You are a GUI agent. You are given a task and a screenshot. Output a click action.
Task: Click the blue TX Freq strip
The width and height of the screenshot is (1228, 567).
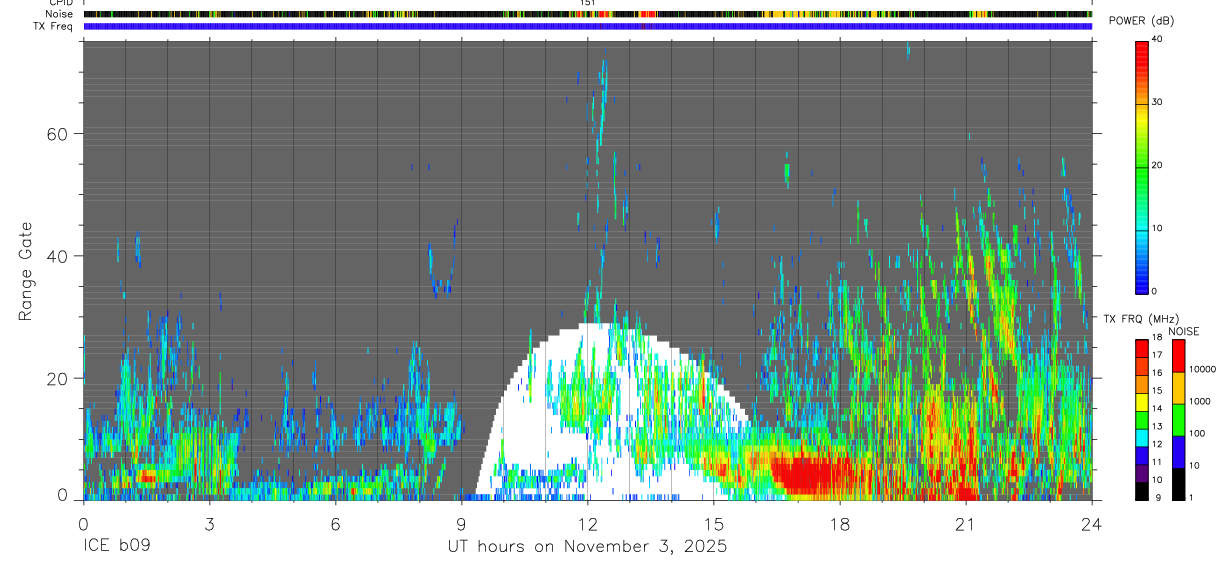click(587, 26)
